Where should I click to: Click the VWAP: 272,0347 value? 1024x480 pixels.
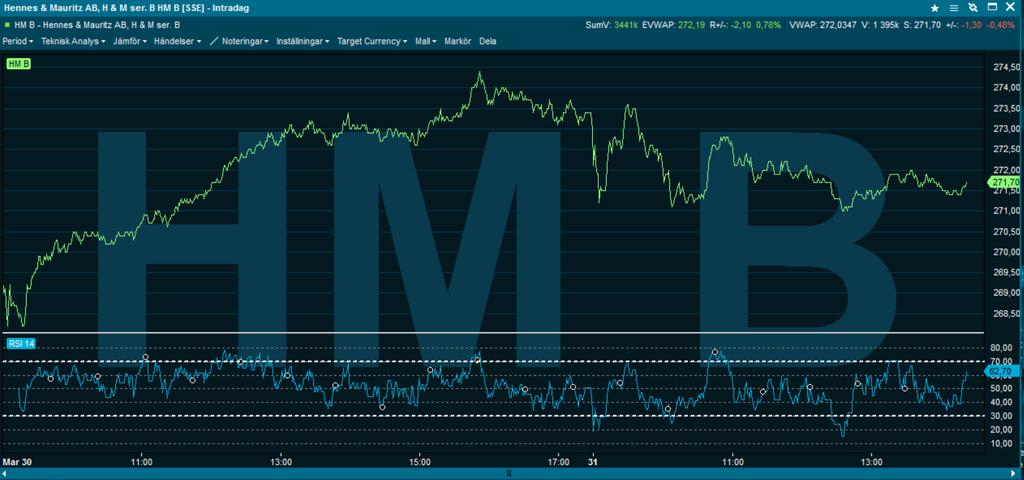(x=822, y=25)
